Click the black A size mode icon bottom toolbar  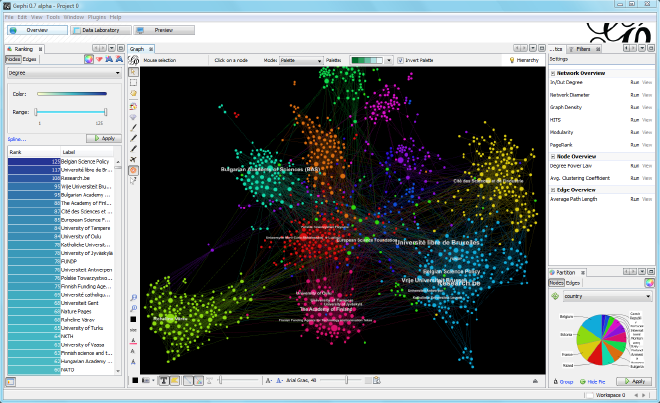tap(269, 381)
